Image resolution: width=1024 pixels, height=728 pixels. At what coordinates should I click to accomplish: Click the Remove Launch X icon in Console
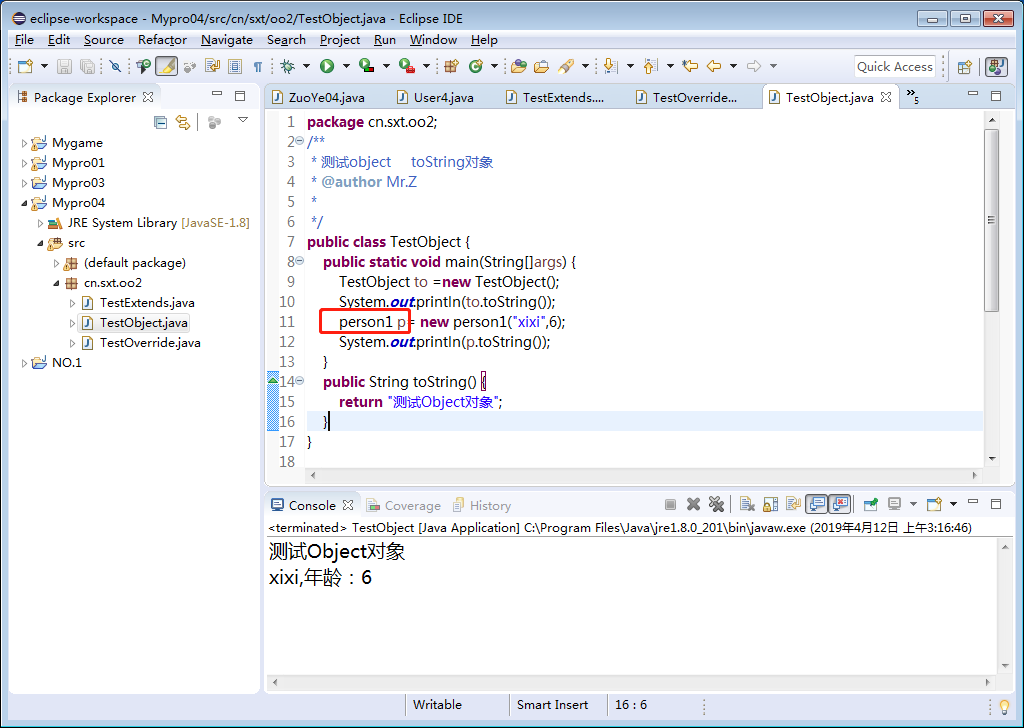coord(694,504)
